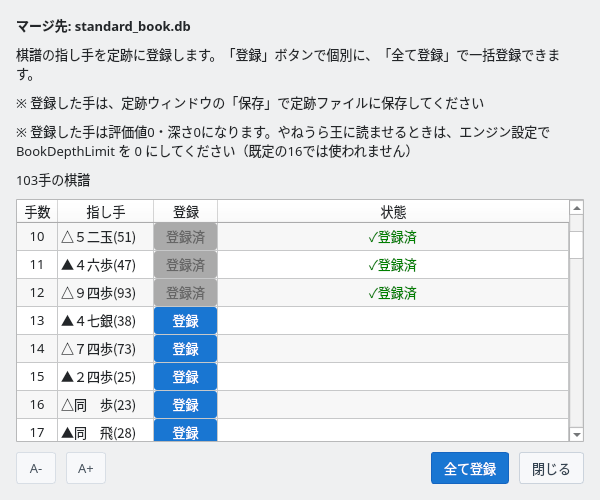The width and height of the screenshot is (600, 500).
Task: Click the 手数 column header
Action: pyautogui.click(x=37, y=212)
